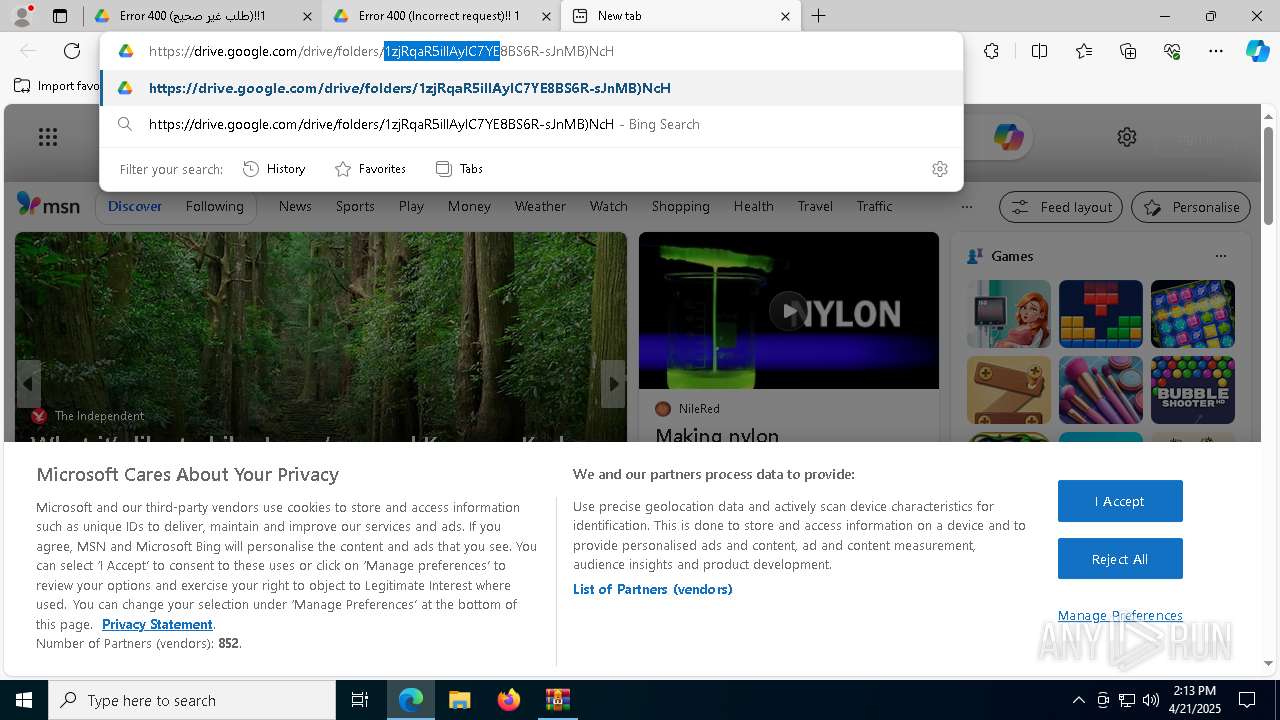Click the Copilot icon in search box
The height and width of the screenshot is (720, 1280).
(1008, 137)
